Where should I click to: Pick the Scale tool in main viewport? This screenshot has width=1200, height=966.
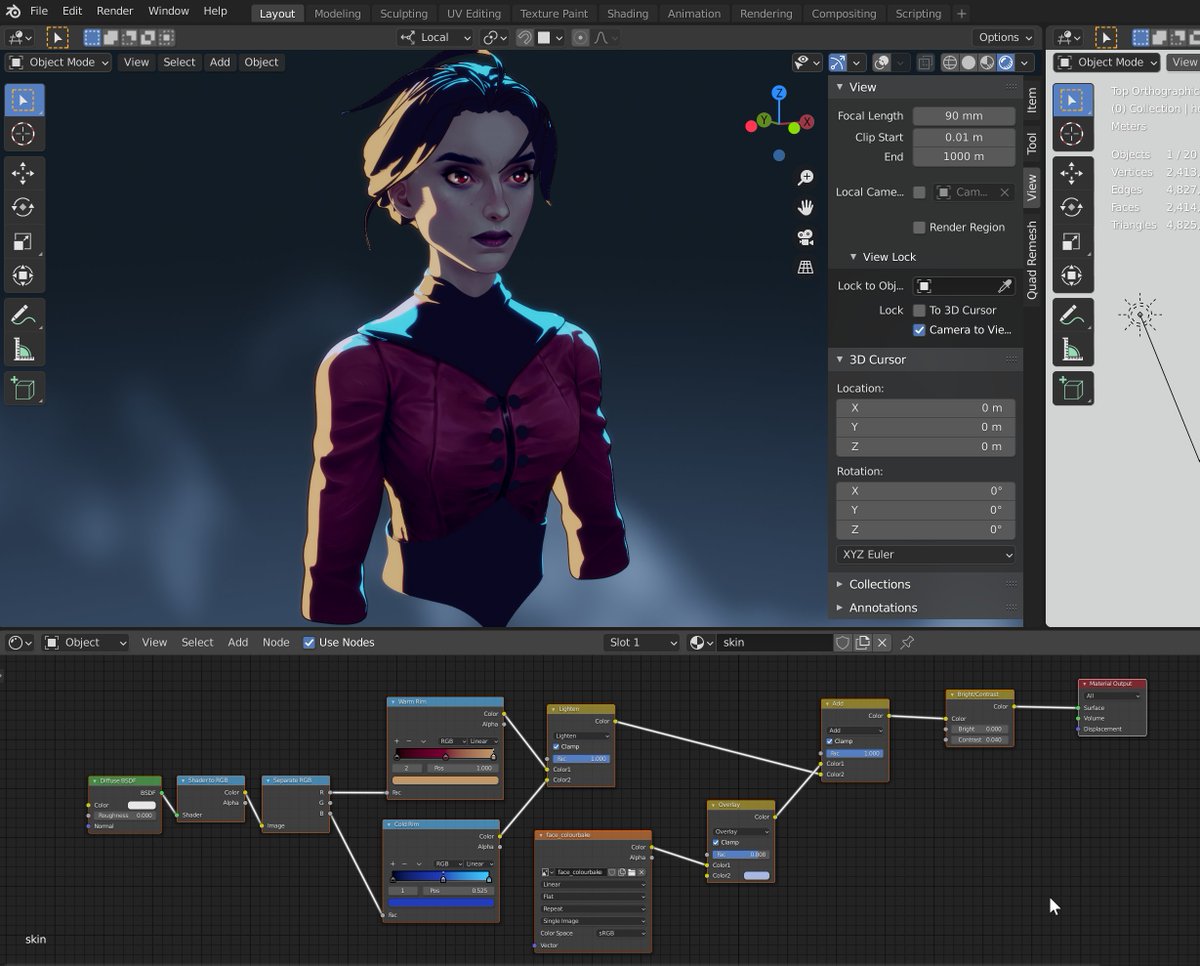23,241
